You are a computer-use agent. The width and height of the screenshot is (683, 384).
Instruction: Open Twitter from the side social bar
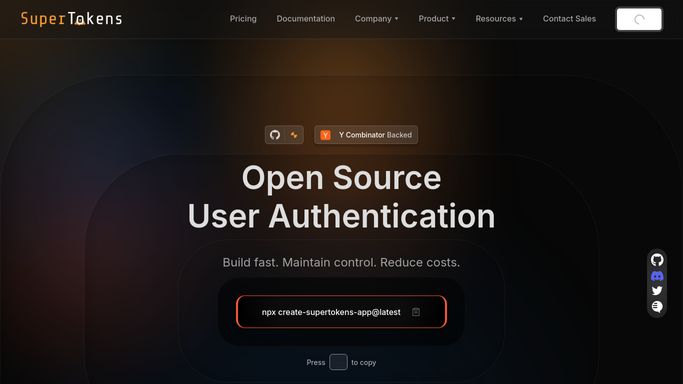657,290
